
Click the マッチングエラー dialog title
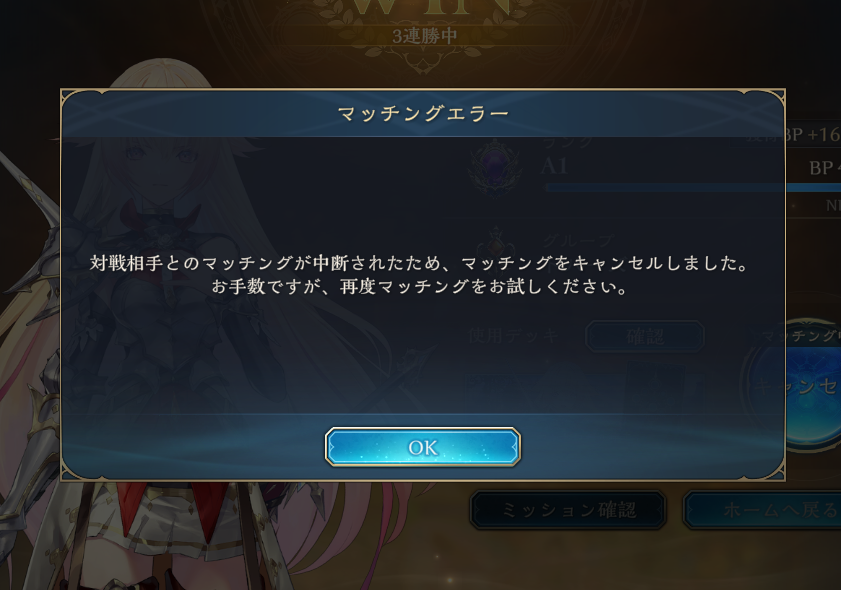coord(423,114)
